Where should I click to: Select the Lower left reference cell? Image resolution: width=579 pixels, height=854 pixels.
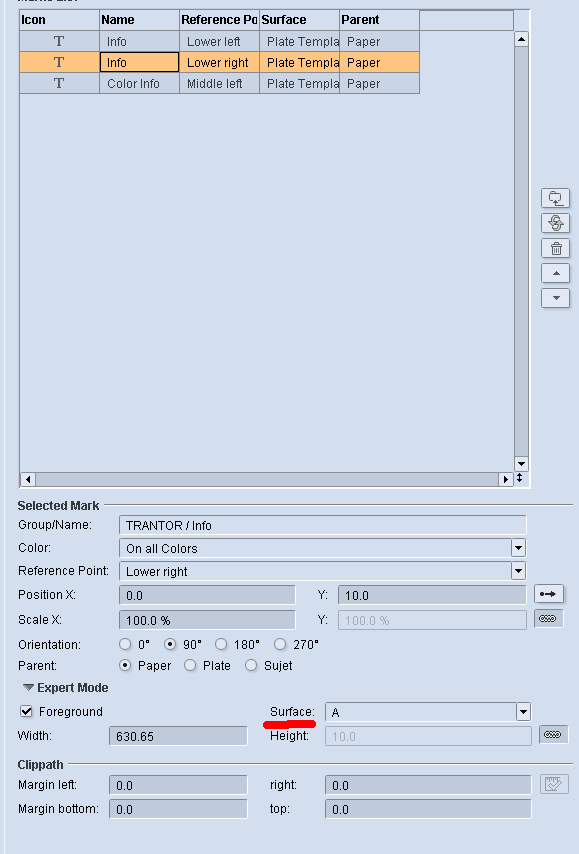(220, 41)
